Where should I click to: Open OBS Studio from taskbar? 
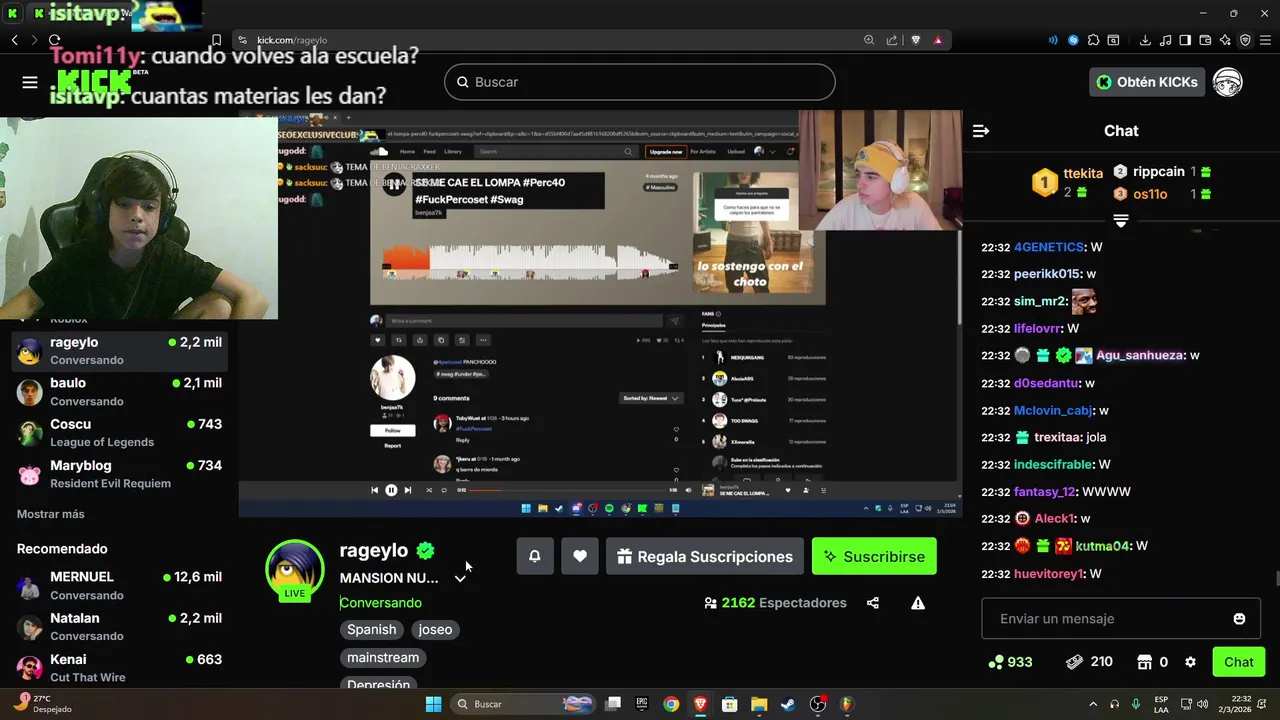tap(818, 704)
